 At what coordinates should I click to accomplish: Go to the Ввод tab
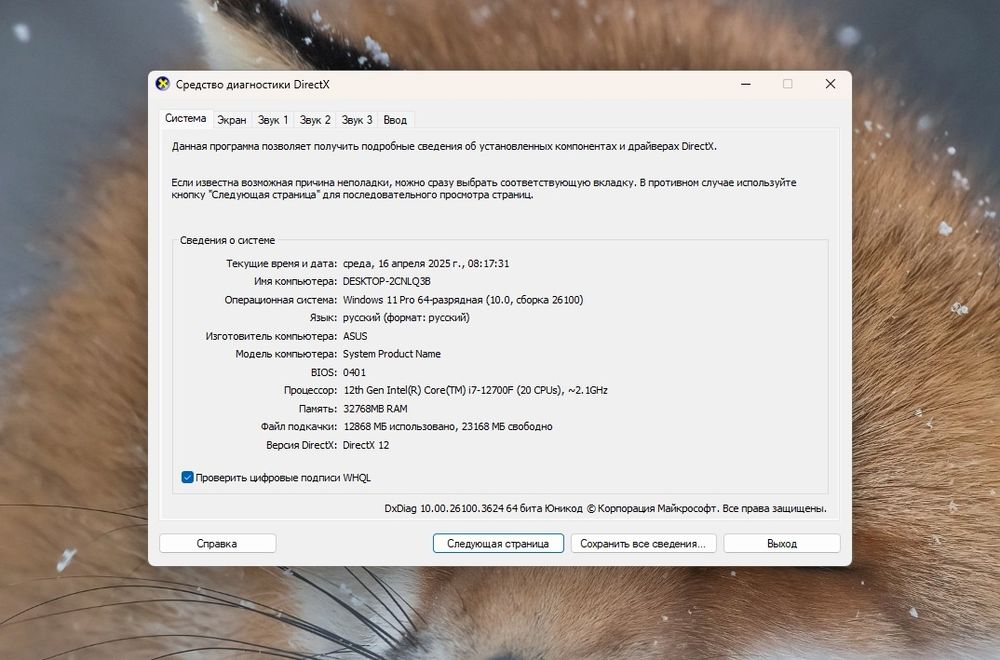[x=395, y=120]
